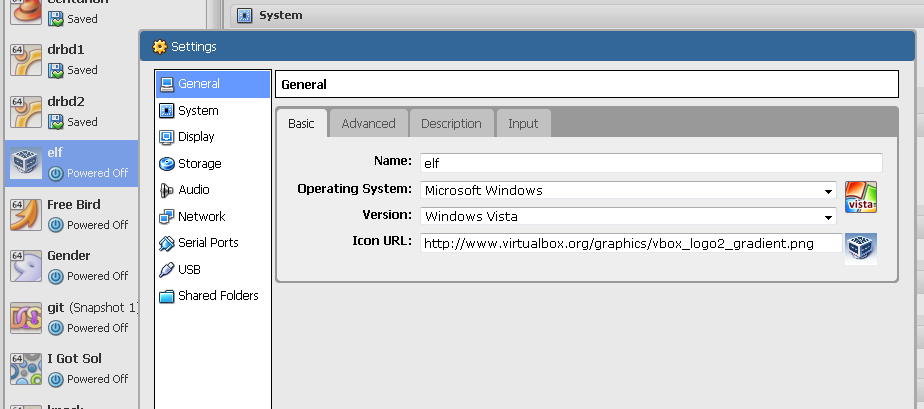The width and height of the screenshot is (924, 409).
Task: Open the Version dropdown showing Windows Vista
Action: [628, 216]
